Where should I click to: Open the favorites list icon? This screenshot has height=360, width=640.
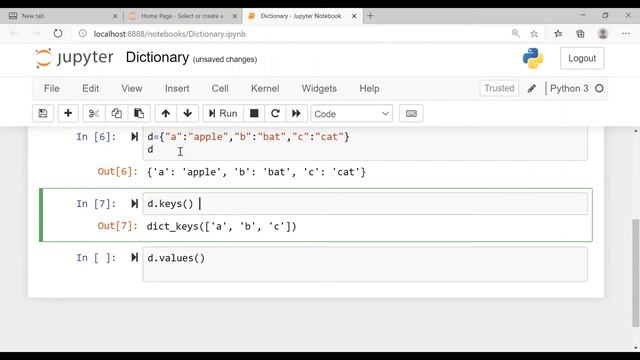558,34
